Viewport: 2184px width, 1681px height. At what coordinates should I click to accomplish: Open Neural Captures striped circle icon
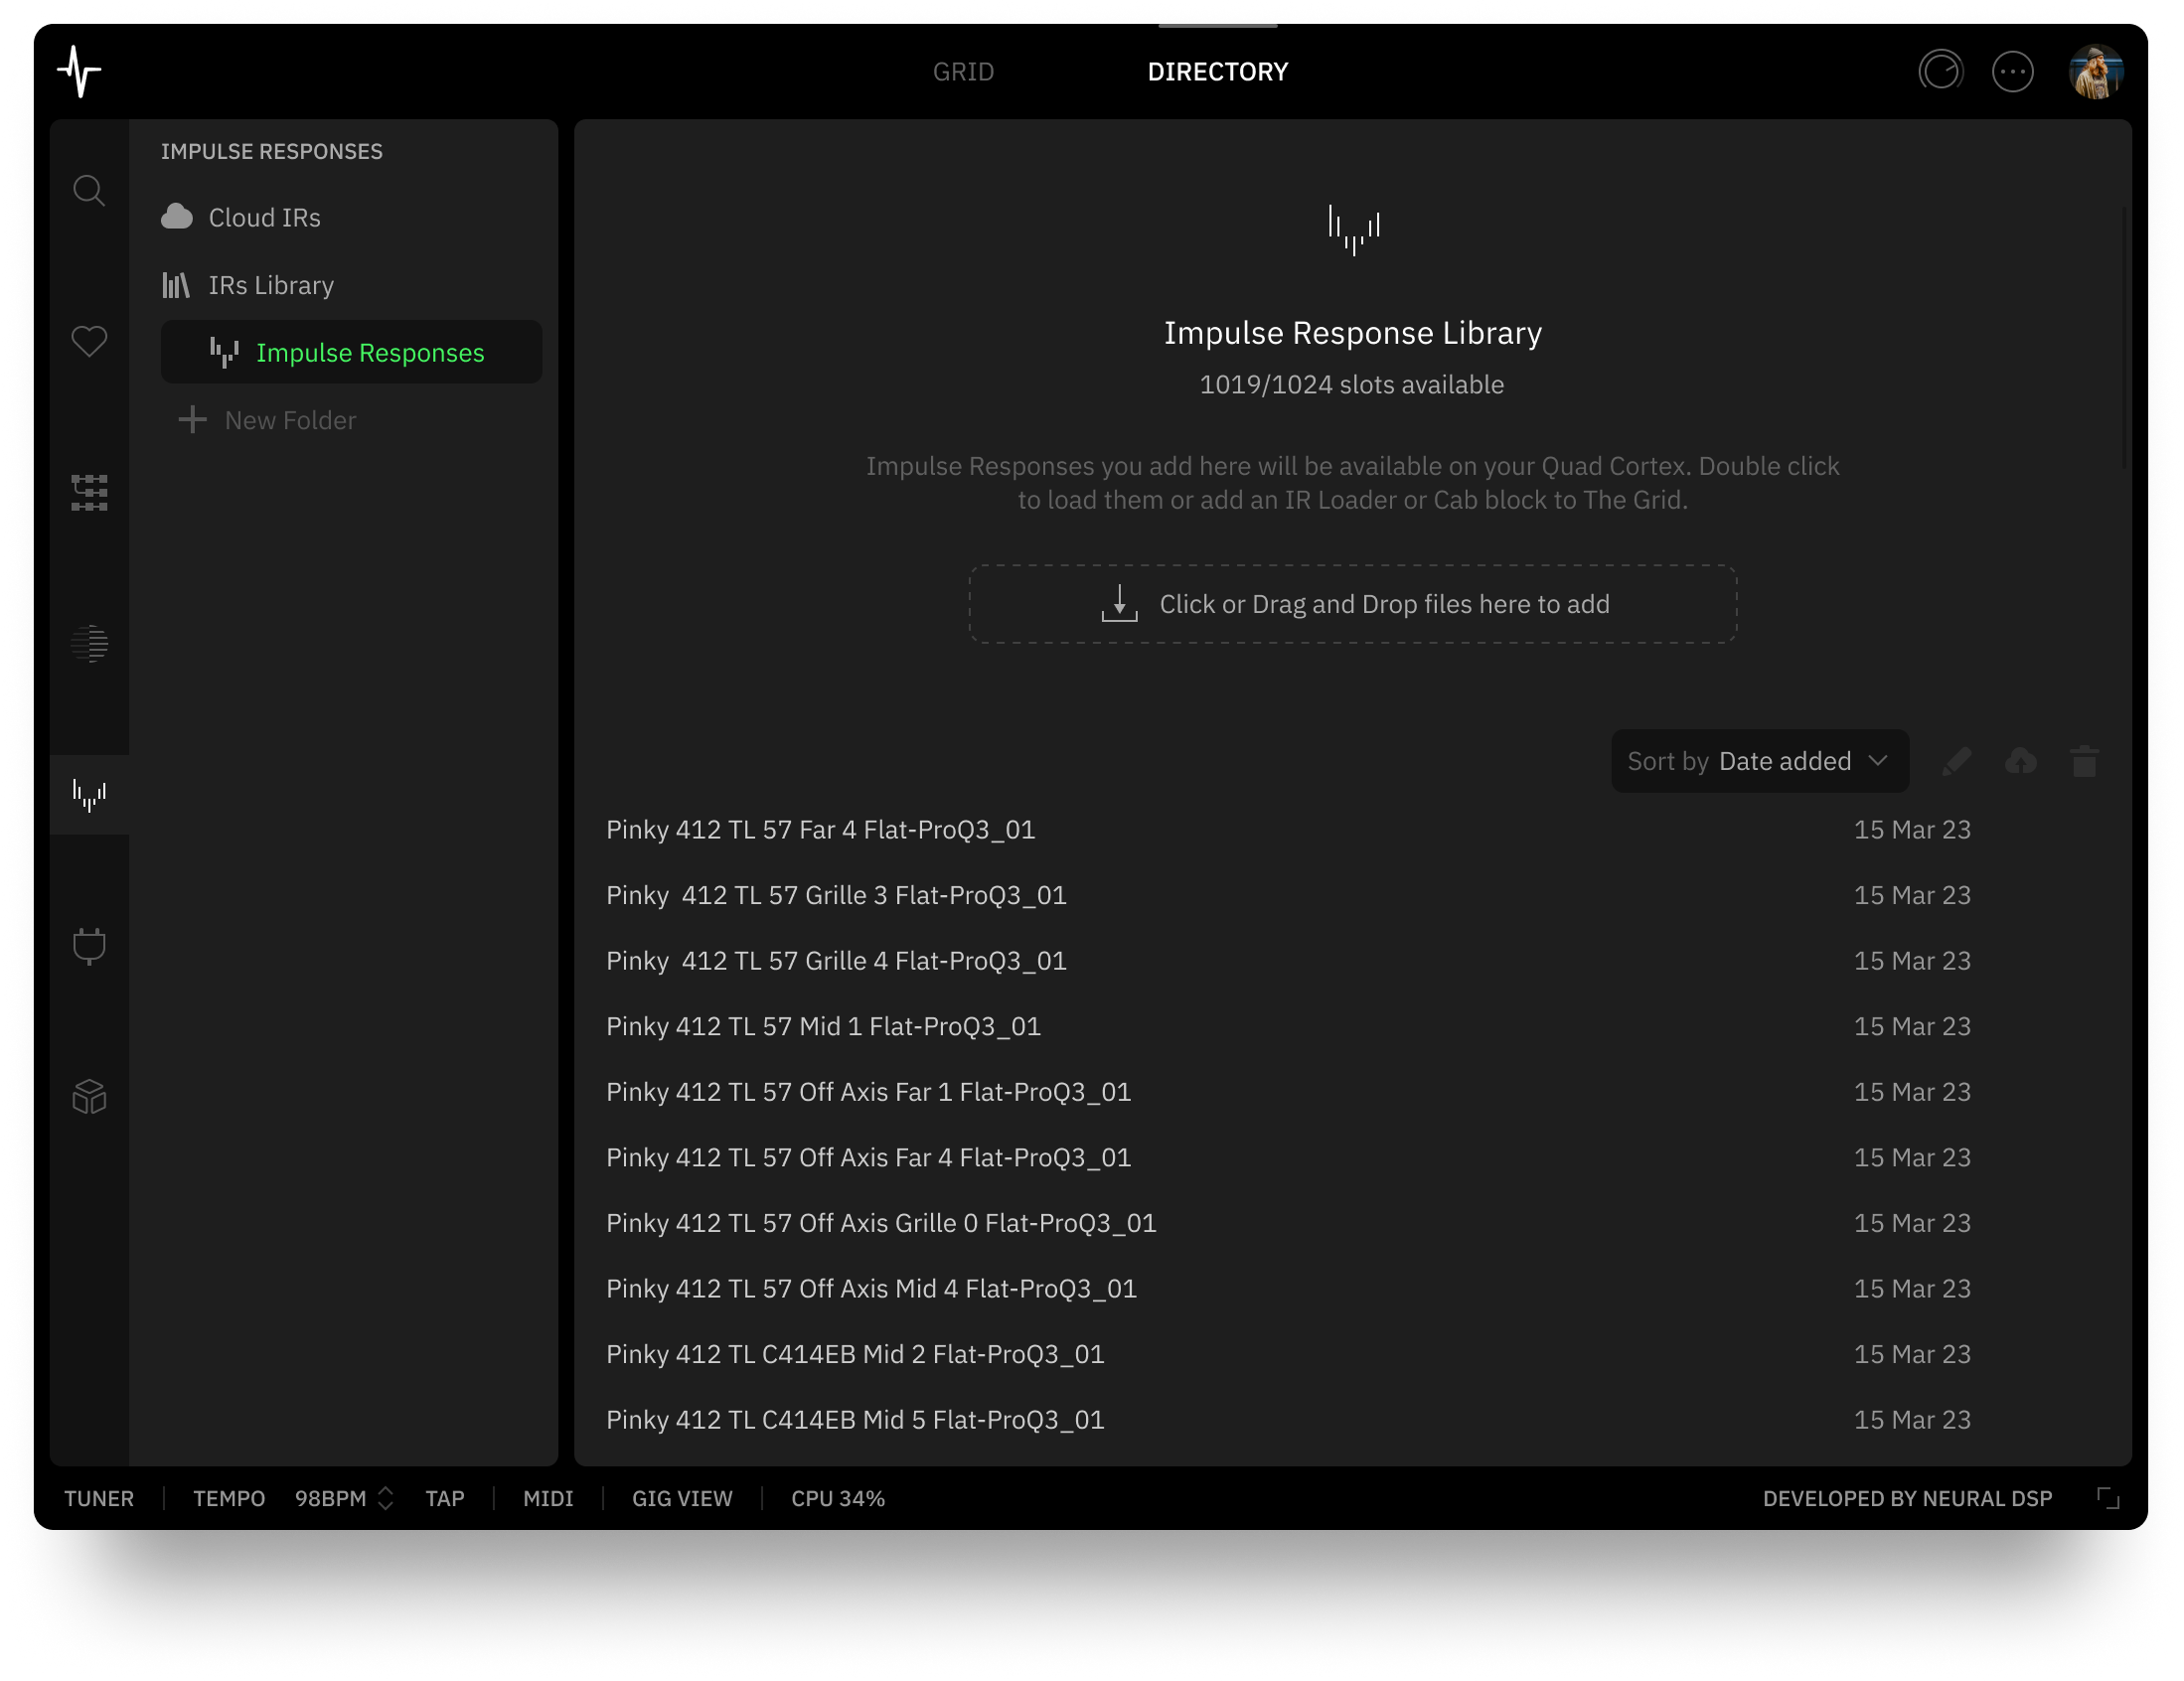tap(89, 643)
